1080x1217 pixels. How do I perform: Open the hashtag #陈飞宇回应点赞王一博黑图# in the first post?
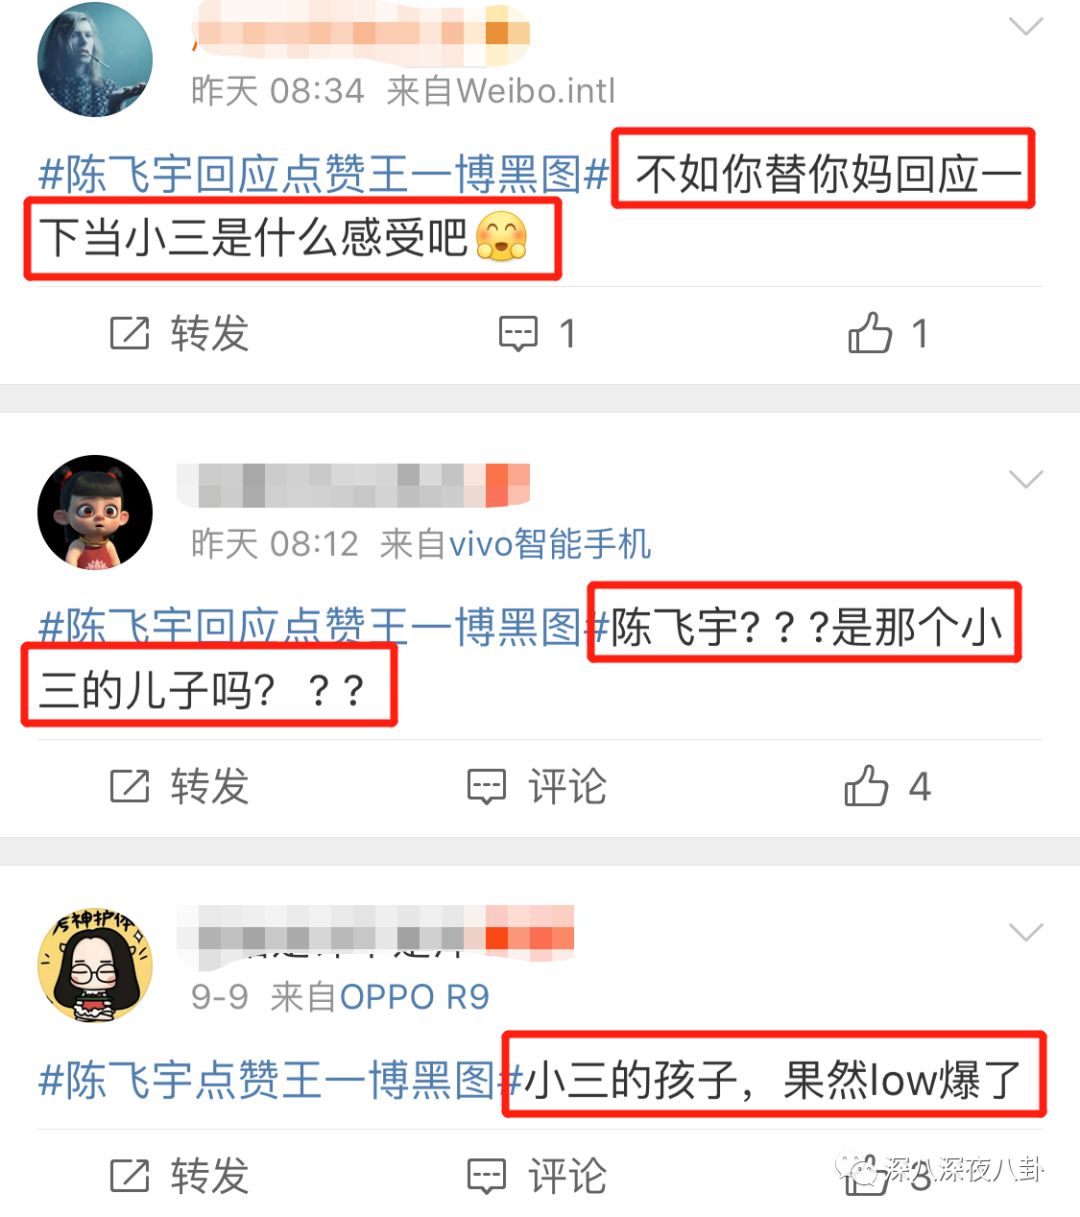coord(323,175)
